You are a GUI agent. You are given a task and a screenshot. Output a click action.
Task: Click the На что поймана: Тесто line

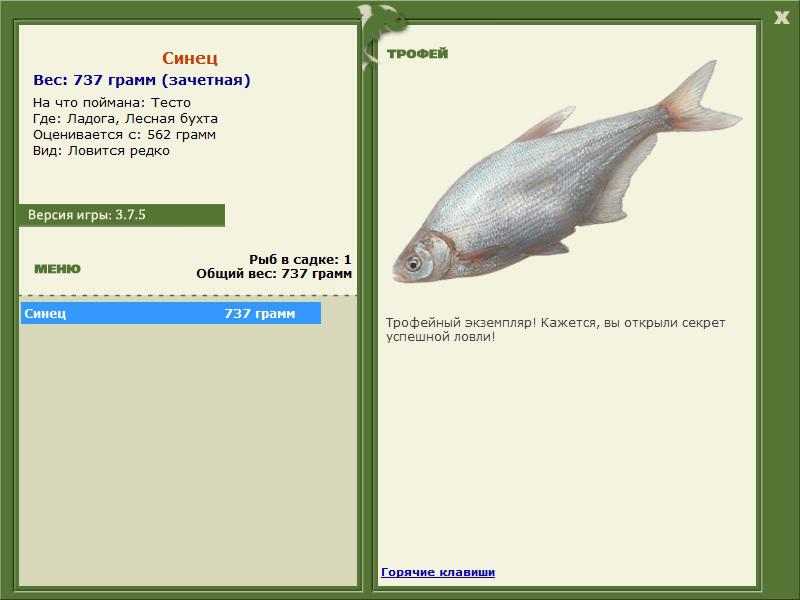tap(111, 102)
